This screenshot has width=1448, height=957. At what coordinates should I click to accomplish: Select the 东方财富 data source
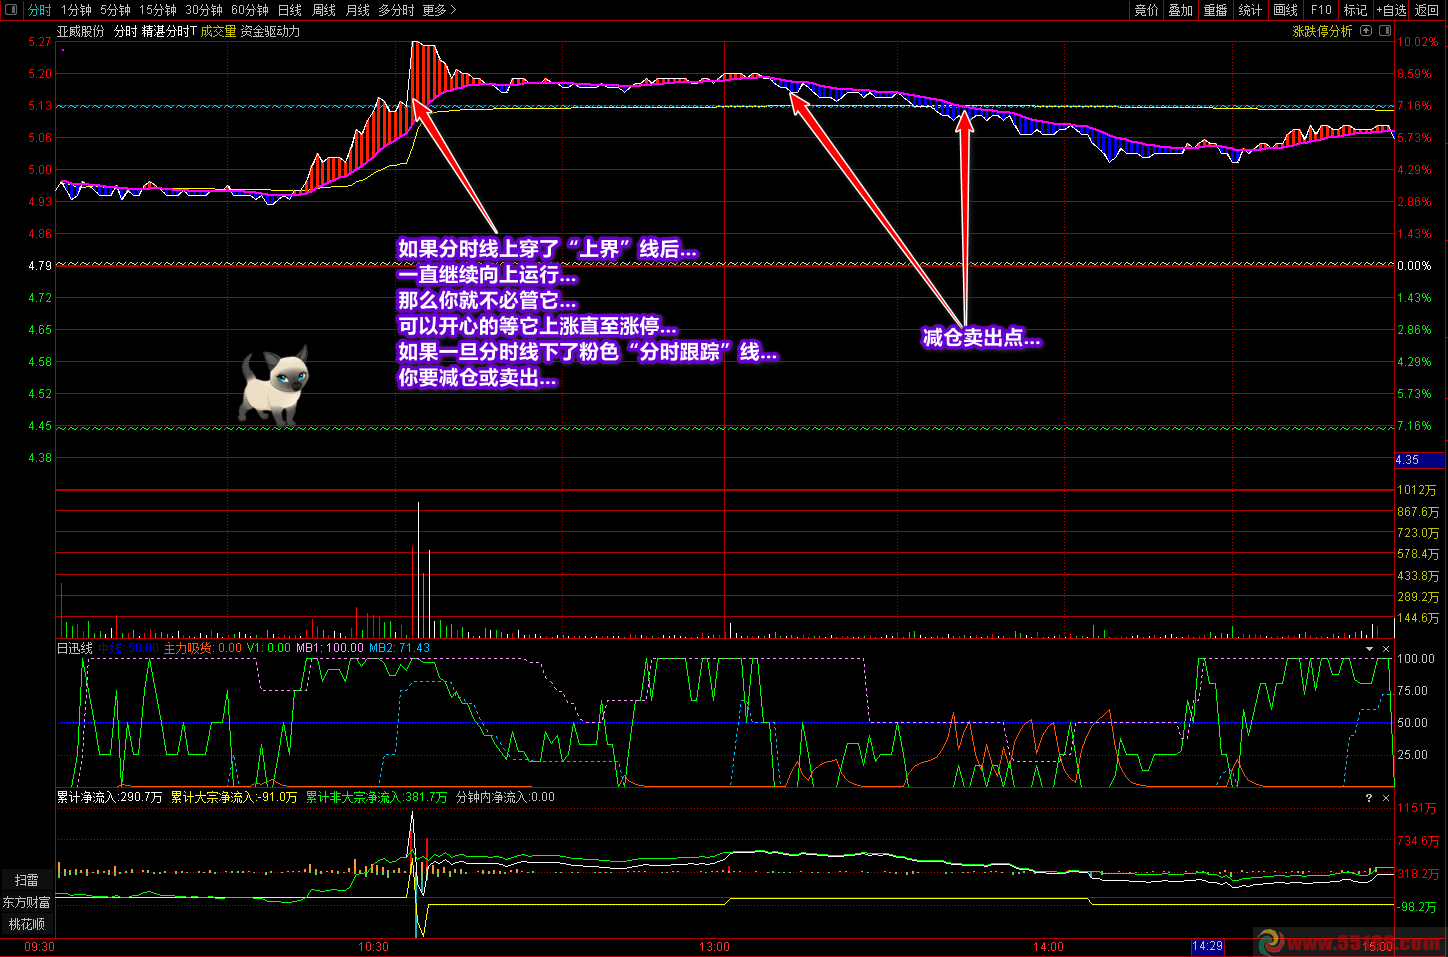(x=27, y=902)
